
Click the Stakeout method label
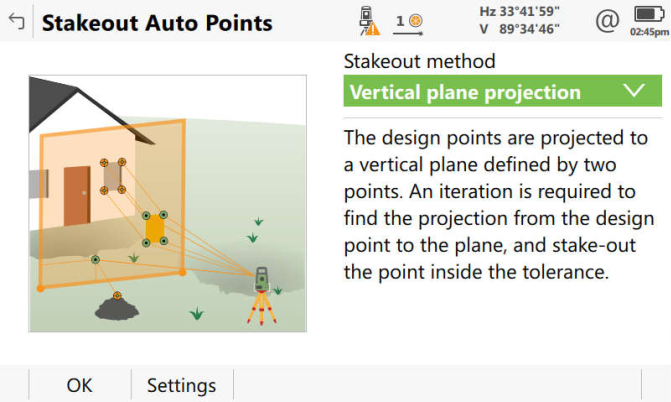(x=419, y=61)
